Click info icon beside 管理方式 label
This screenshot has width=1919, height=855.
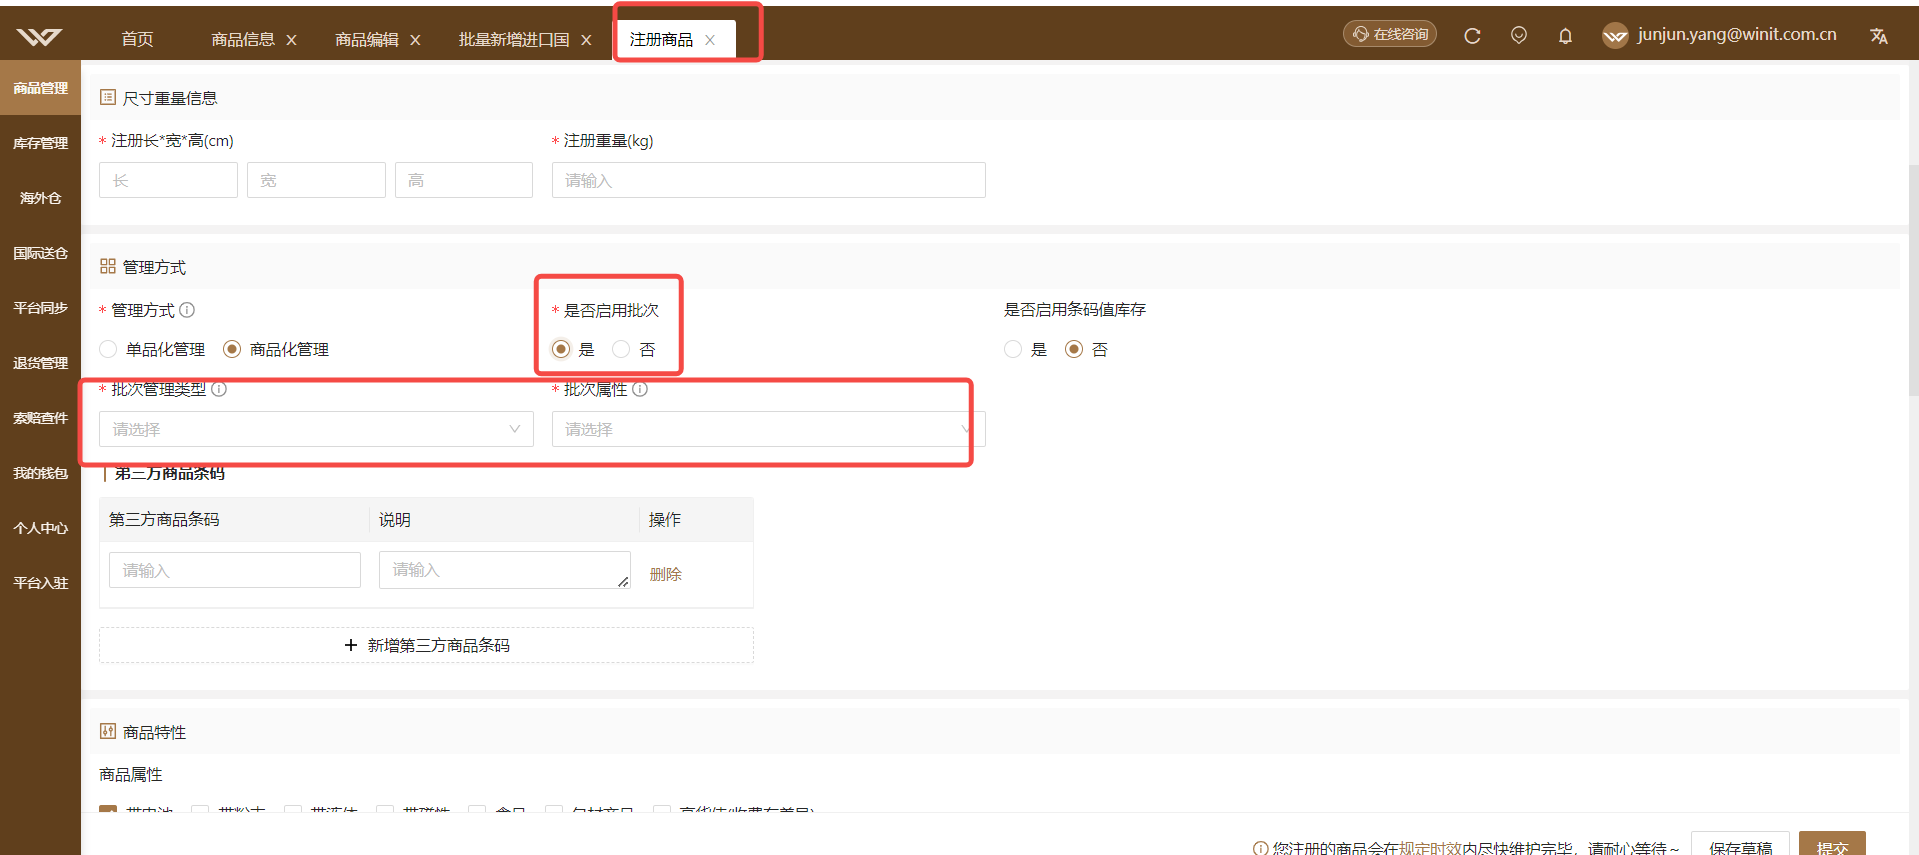pos(187,310)
